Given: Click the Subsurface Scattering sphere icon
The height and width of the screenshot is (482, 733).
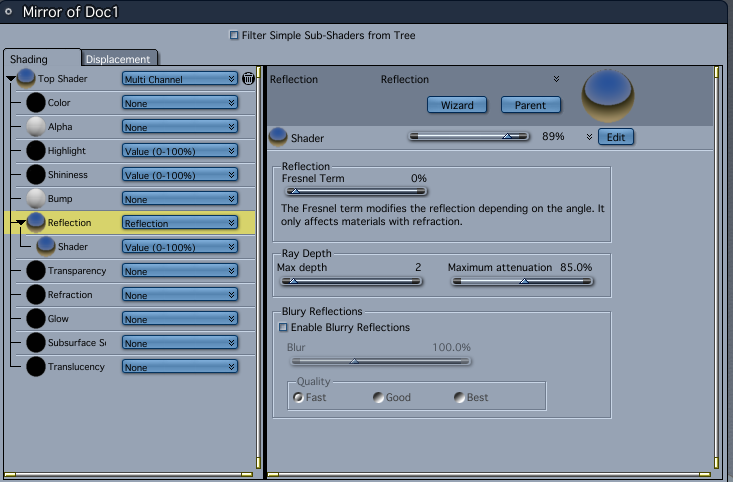Looking at the screenshot, I should pos(36,342).
